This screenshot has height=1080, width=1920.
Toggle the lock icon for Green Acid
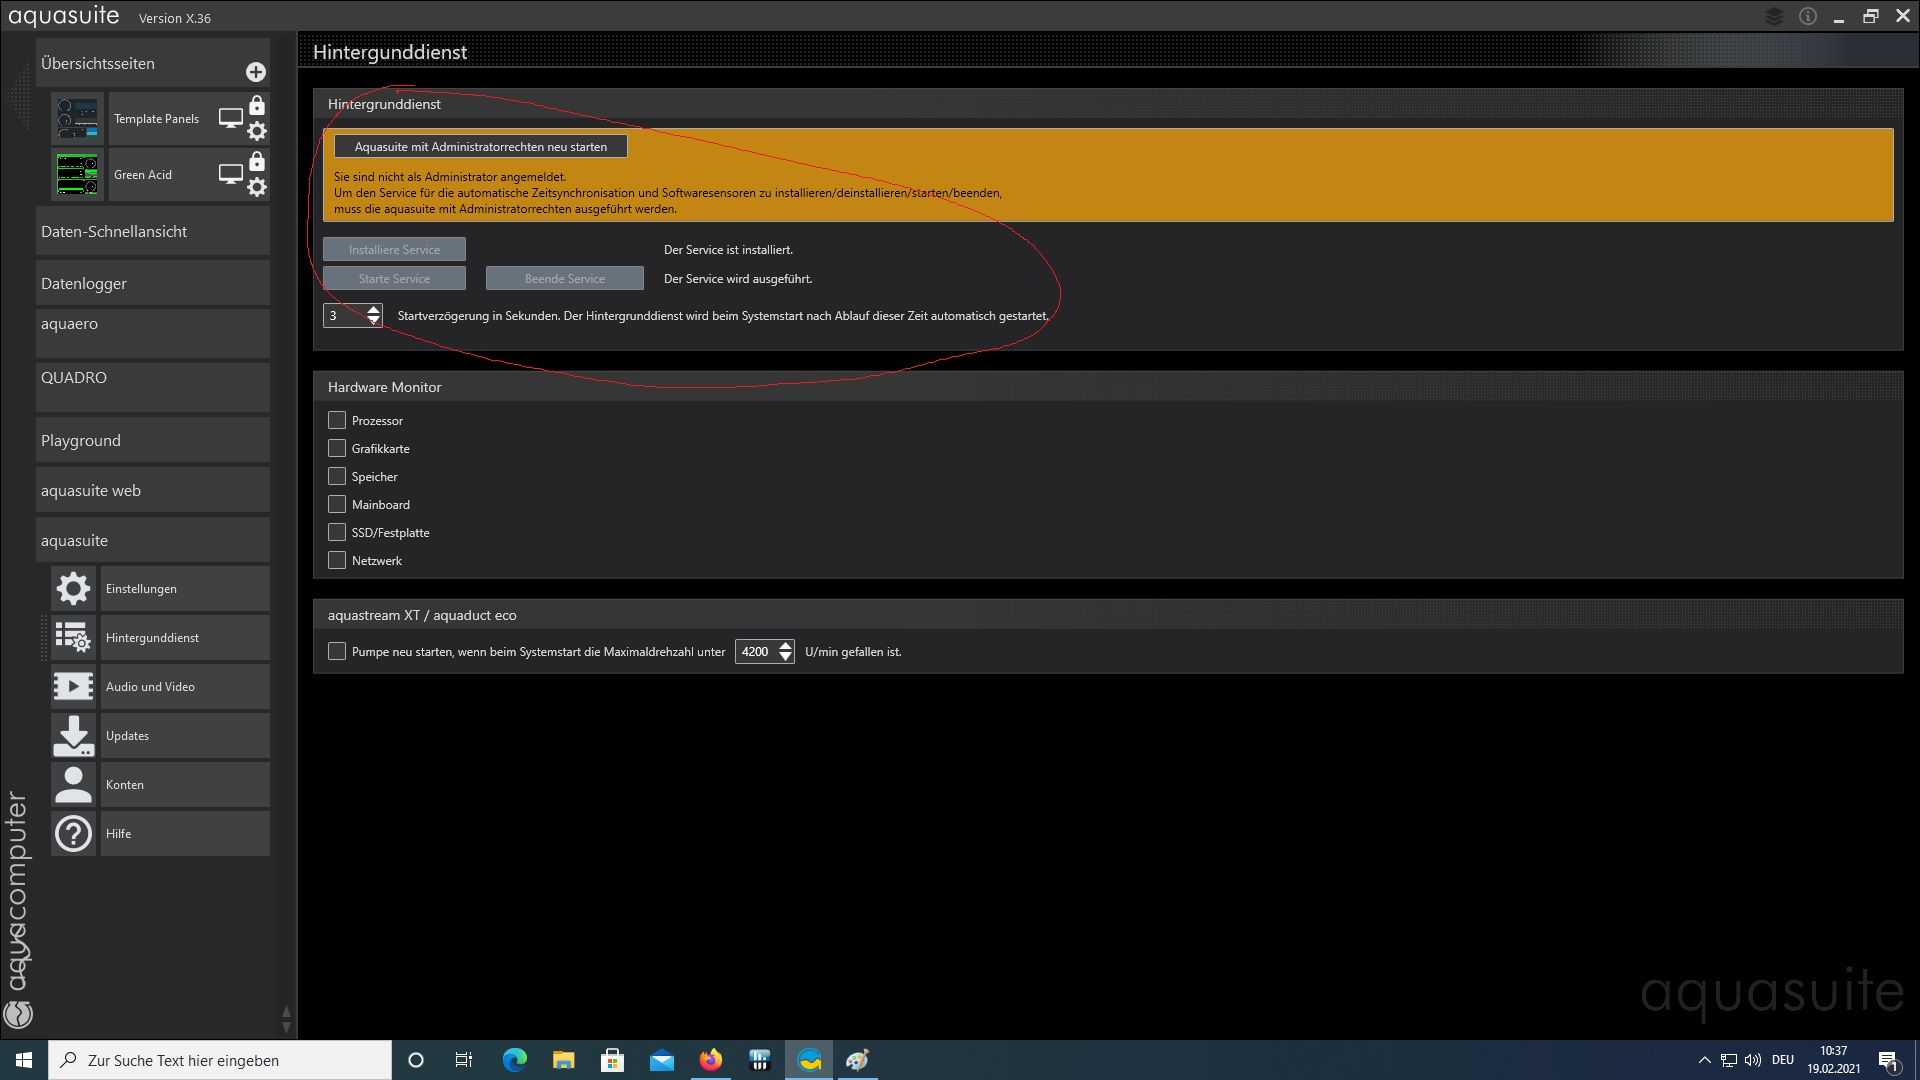coord(257,161)
